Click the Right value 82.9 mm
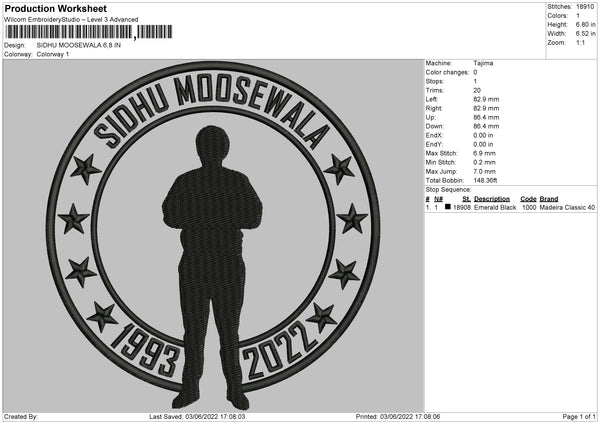600x424 pixels. point(486,108)
